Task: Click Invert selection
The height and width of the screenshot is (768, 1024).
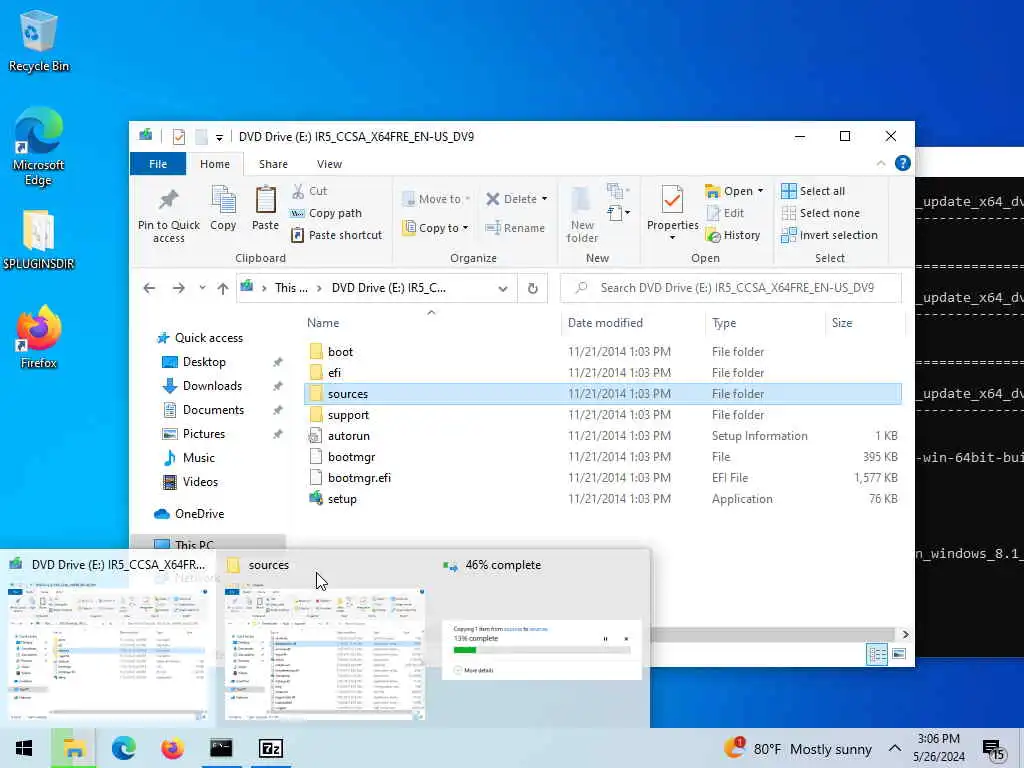Action: click(x=829, y=235)
